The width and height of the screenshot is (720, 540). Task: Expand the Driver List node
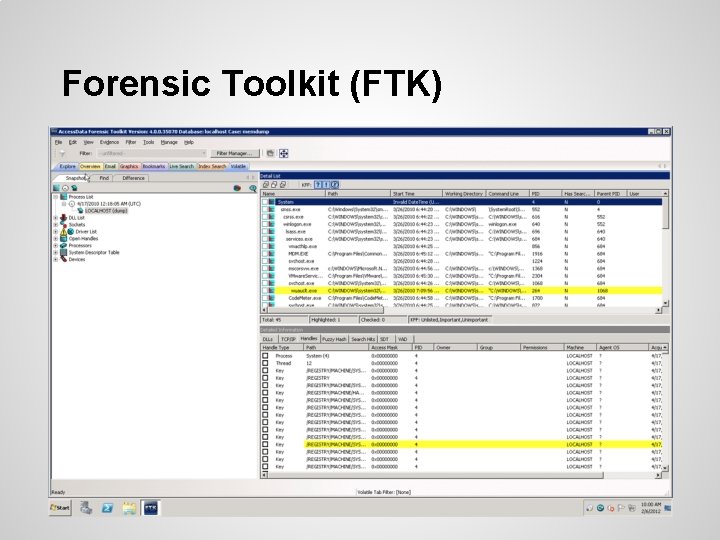(x=56, y=232)
